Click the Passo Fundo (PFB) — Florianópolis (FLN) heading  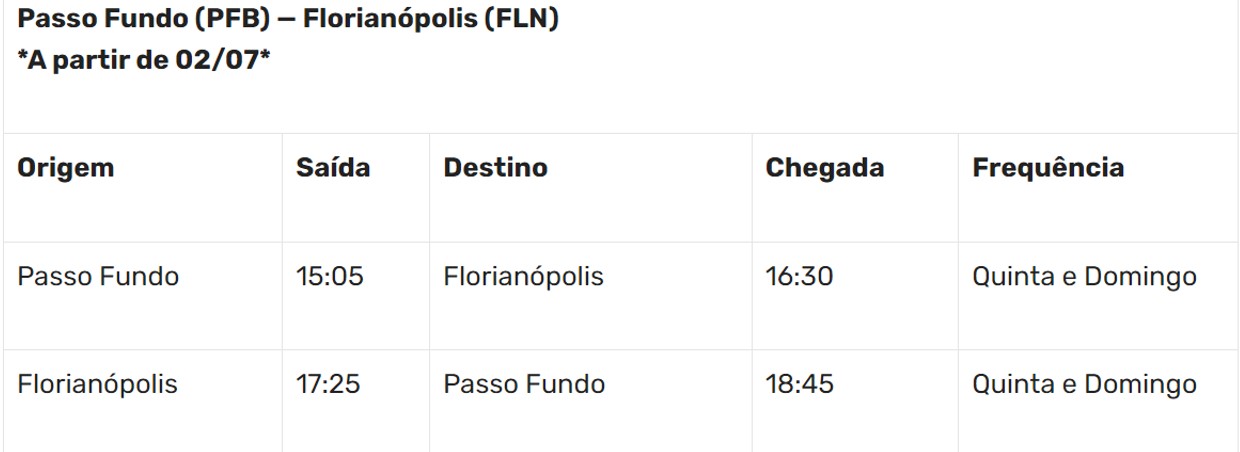(x=288, y=20)
